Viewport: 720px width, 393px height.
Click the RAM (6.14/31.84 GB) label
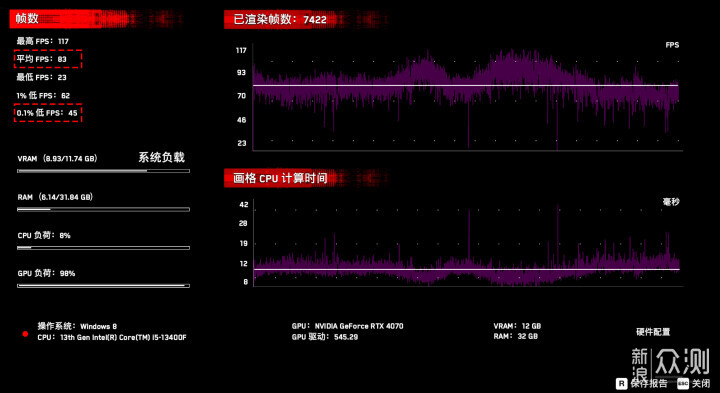coord(55,197)
